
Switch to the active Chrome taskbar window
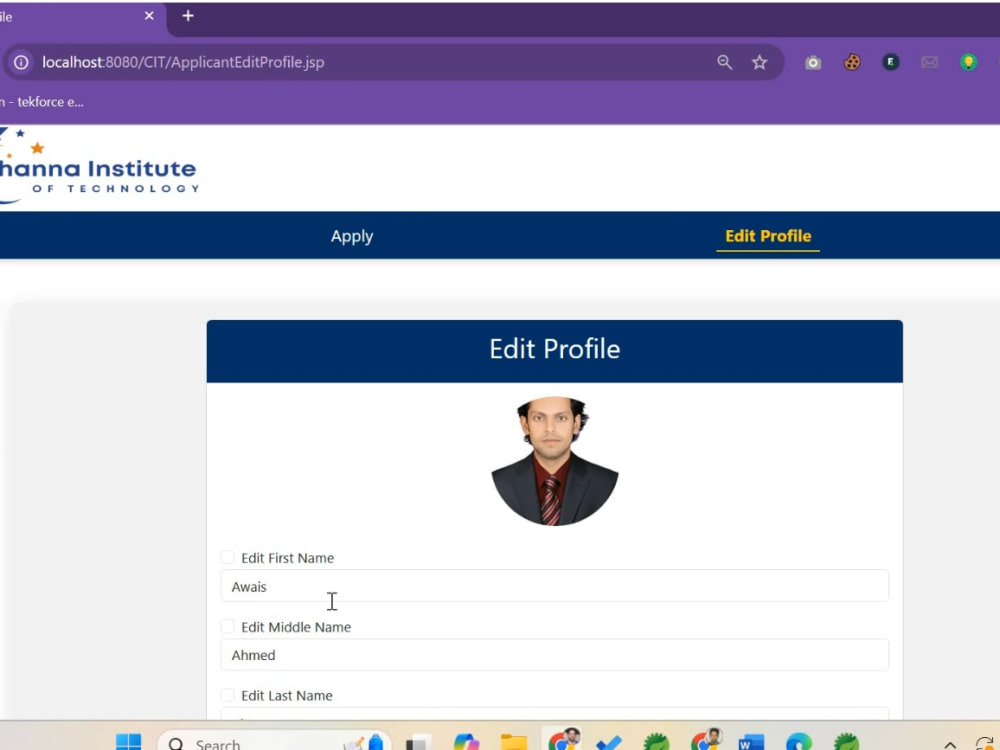pyautogui.click(x=563, y=740)
